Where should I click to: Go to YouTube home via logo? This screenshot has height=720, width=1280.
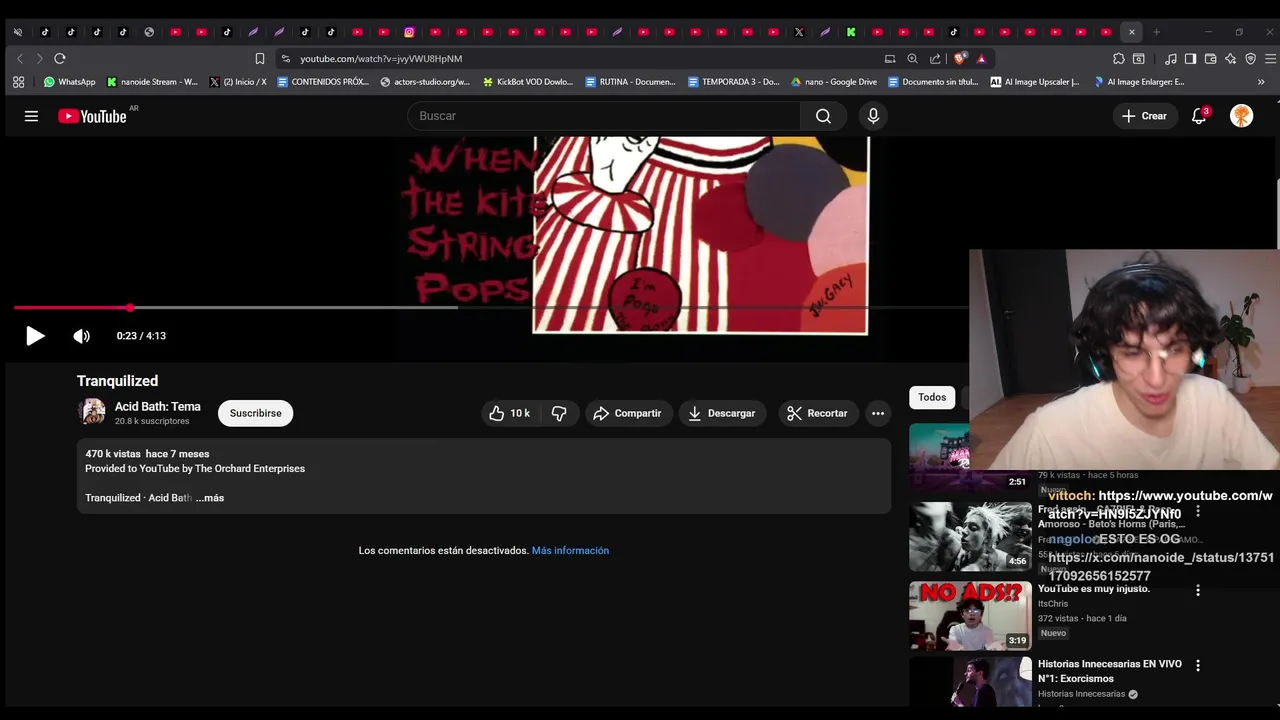point(92,116)
